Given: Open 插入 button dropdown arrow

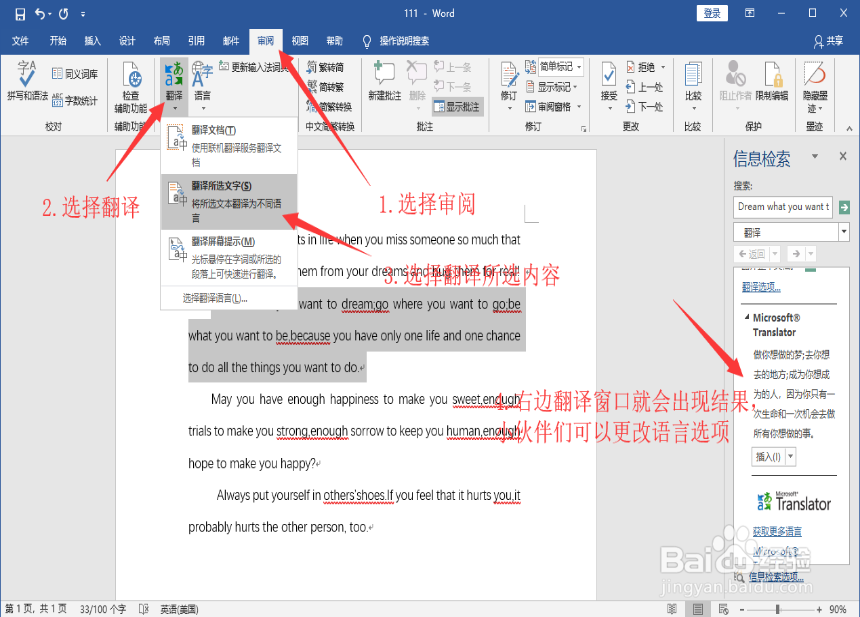Looking at the screenshot, I should [x=790, y=456].
